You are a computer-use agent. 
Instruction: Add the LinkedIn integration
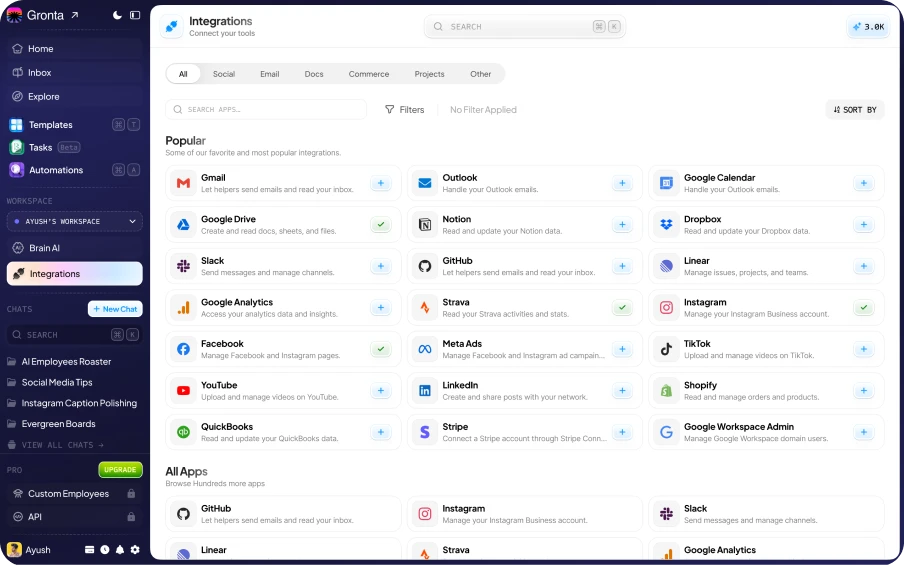(622, 391)
